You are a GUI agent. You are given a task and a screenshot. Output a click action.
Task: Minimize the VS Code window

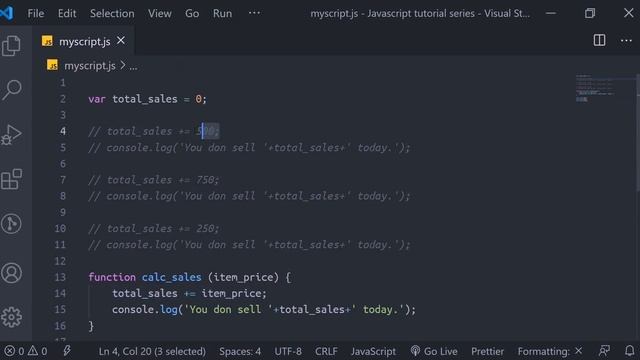pos(551,13)
